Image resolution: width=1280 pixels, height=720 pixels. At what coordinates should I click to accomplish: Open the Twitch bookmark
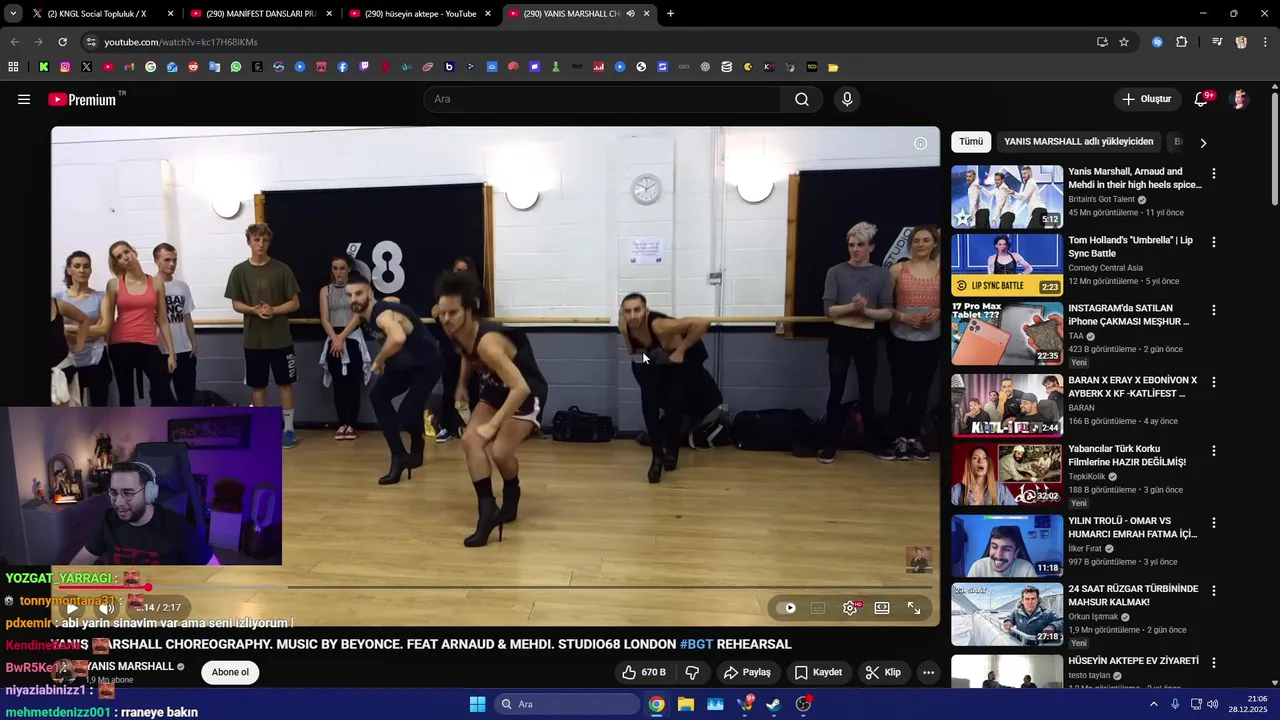click(364, 67)
